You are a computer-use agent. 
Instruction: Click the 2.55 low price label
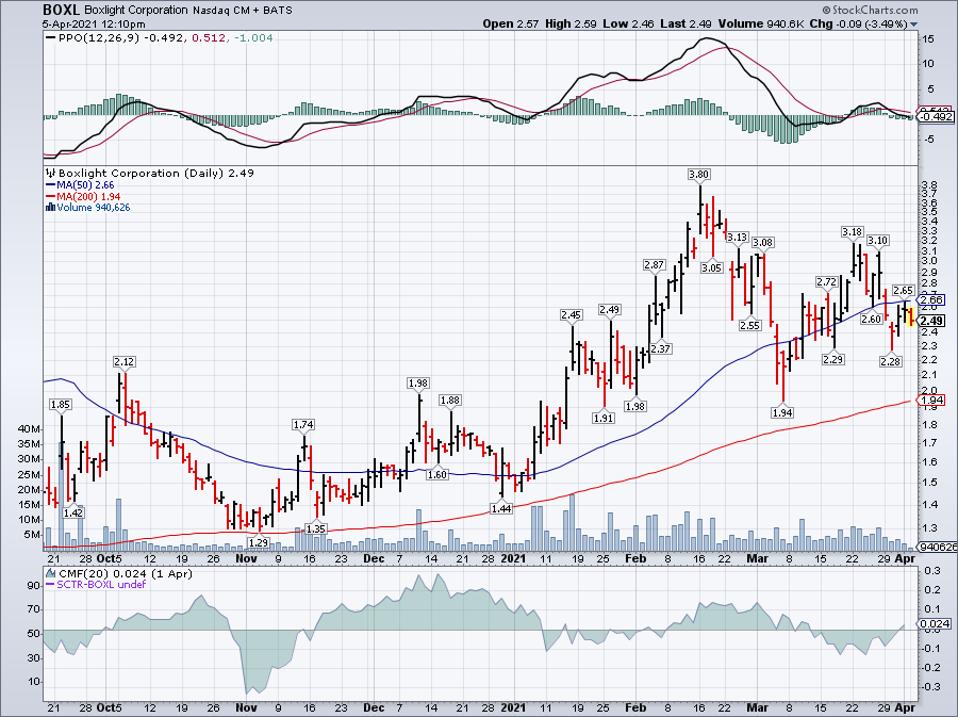(750, 325)
